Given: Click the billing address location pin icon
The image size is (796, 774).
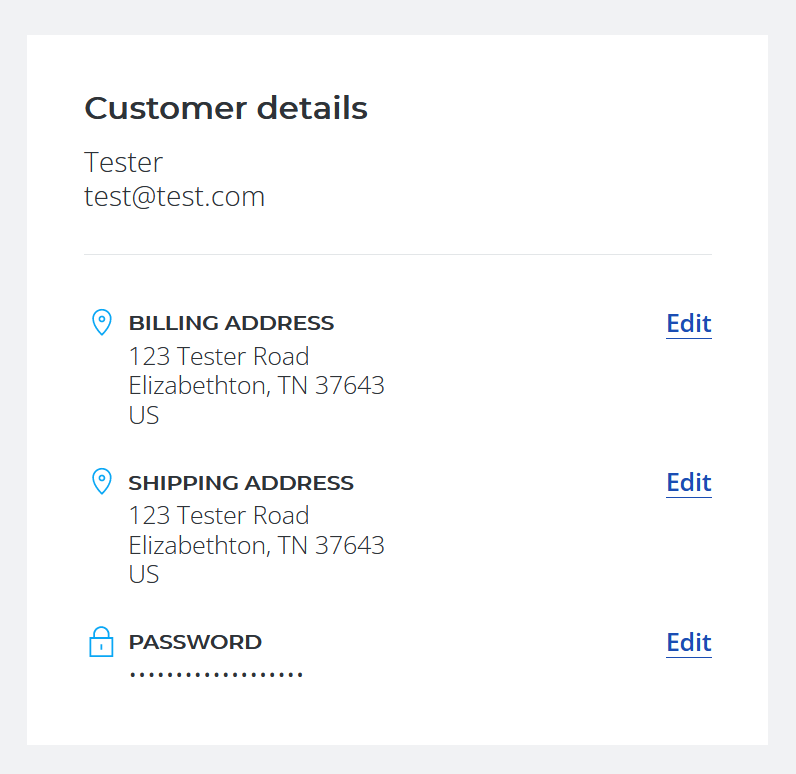Looking at the screenshot, I should [102, 322].
